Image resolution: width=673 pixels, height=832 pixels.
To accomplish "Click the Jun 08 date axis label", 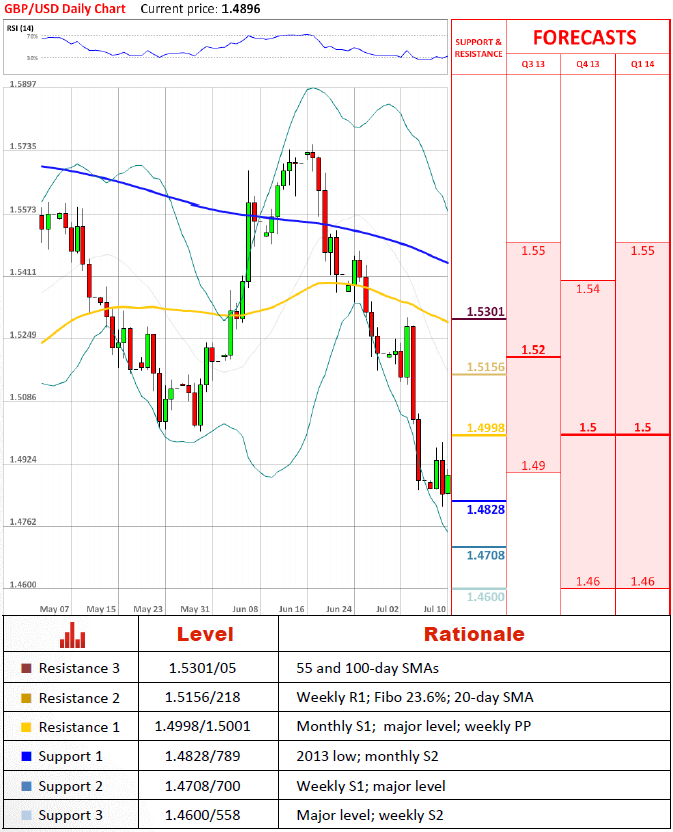I will [245, 609].
